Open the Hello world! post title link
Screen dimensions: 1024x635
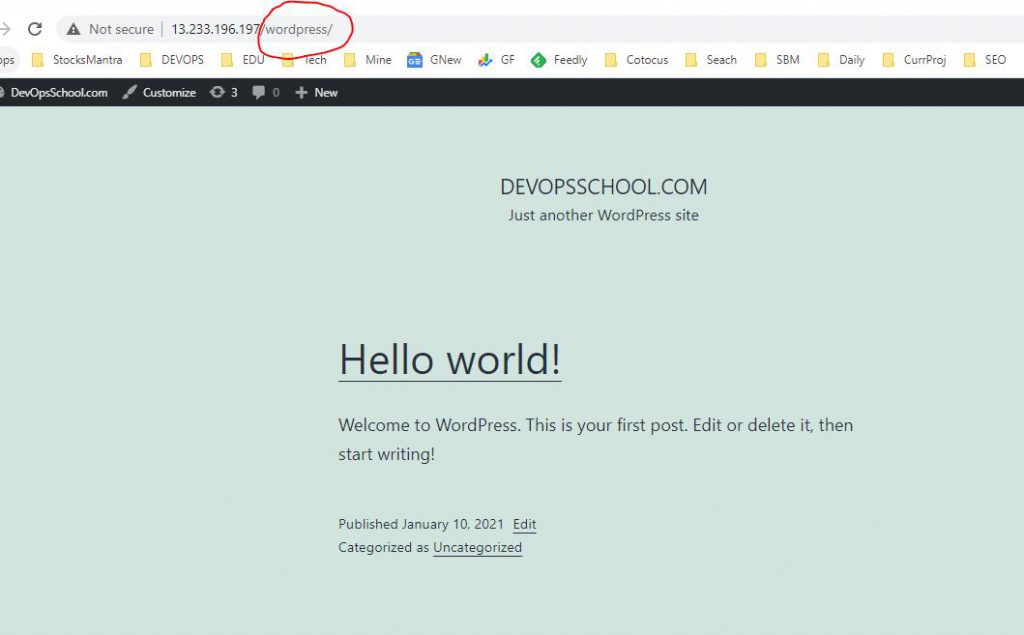(x=450, y=359)
